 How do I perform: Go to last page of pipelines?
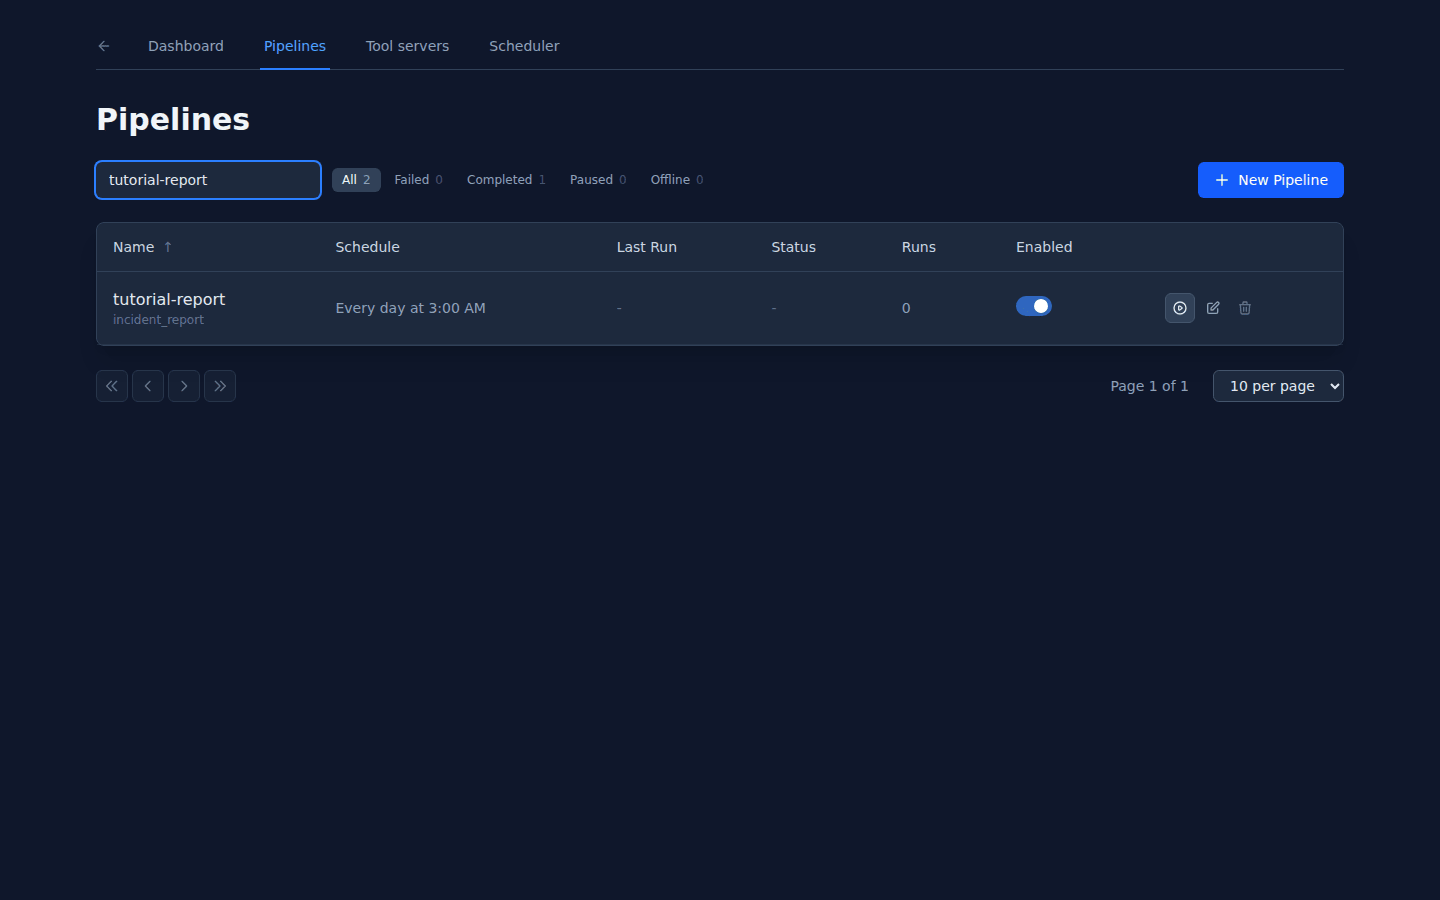tap(220, 386)
